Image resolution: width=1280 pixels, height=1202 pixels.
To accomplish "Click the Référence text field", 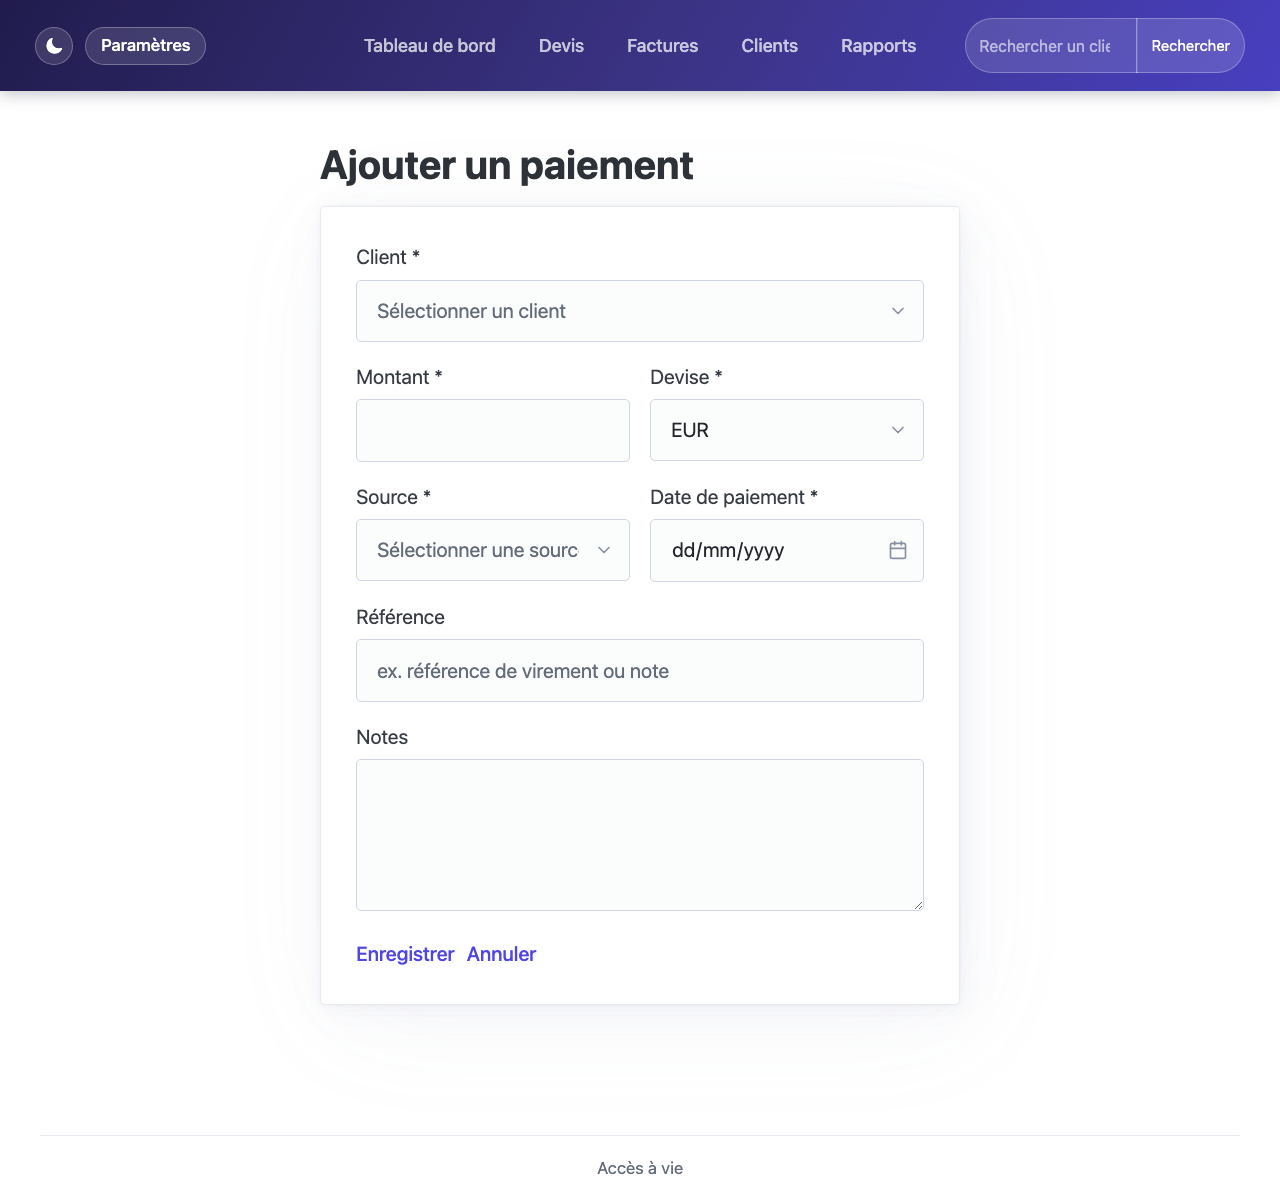I will click(640, 671).
